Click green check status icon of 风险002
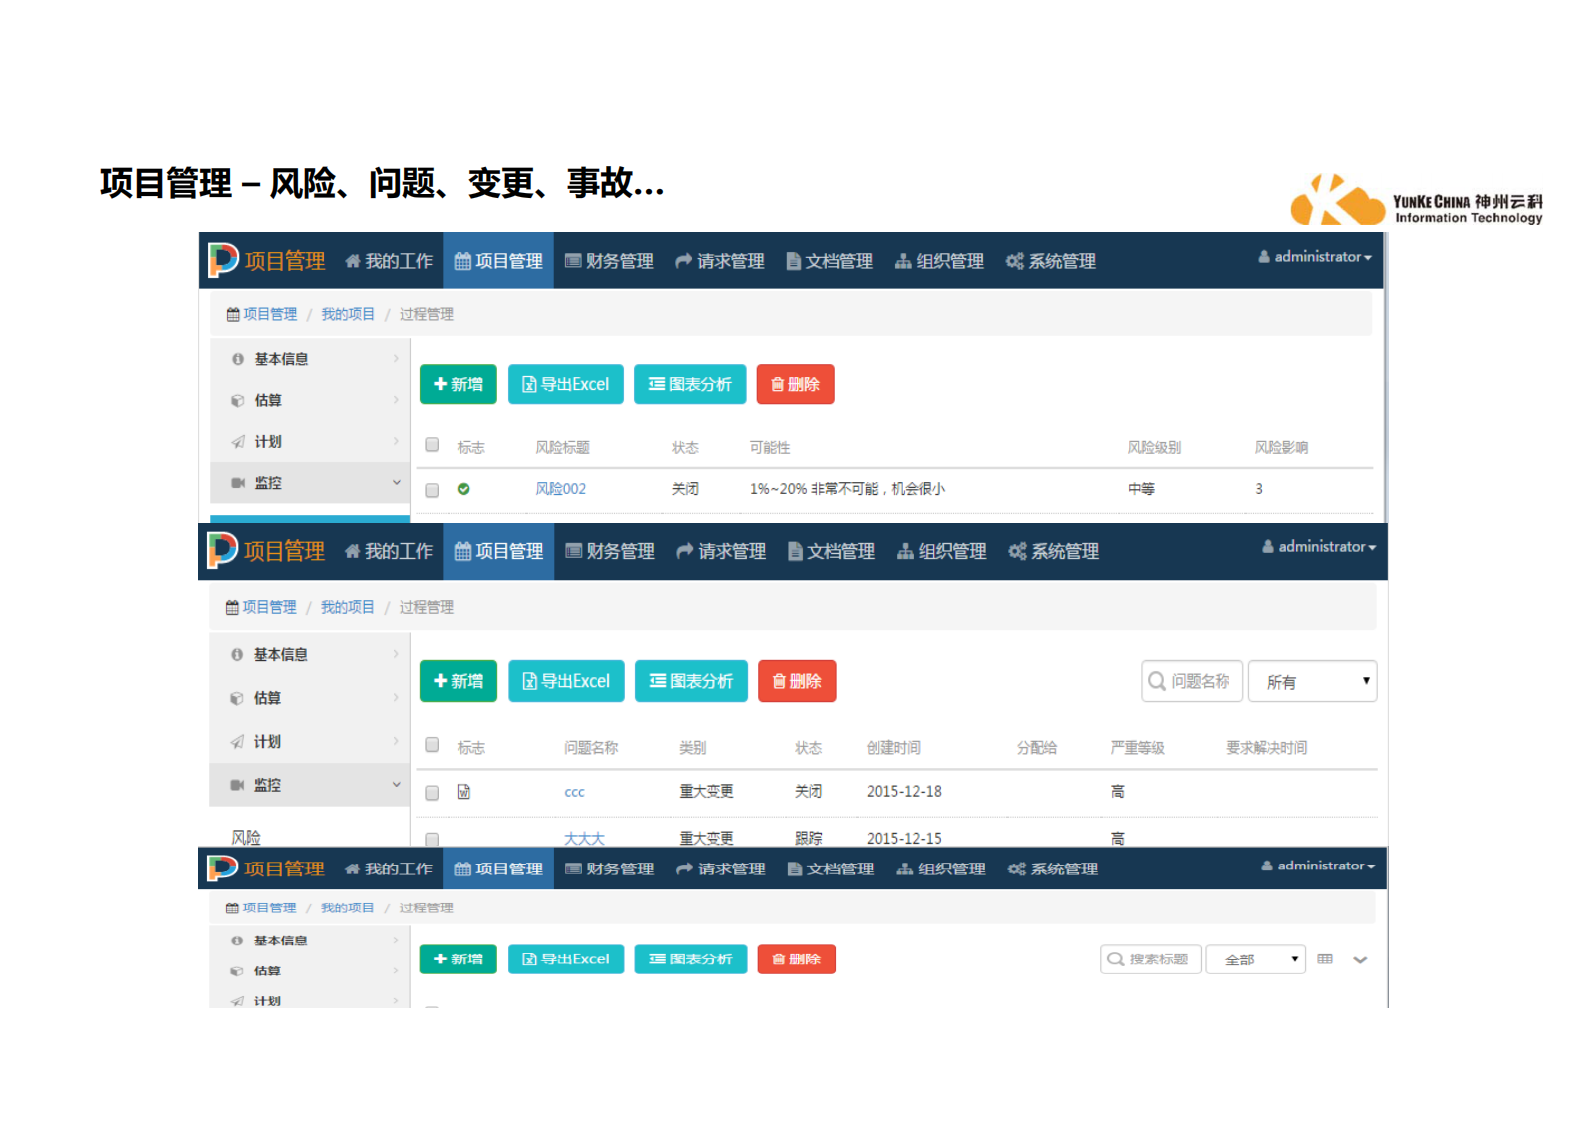The height and width of the screenshot is (1122, 1587). [x=464, y=489]
